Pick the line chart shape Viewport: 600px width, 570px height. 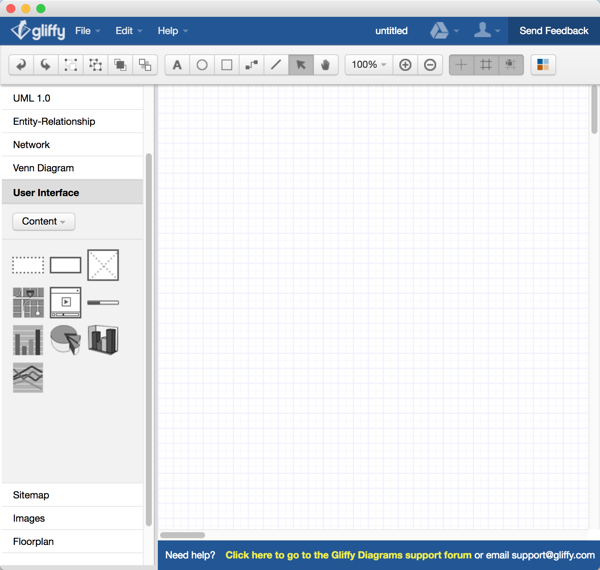pyautogui.click(x=28, y=378)
